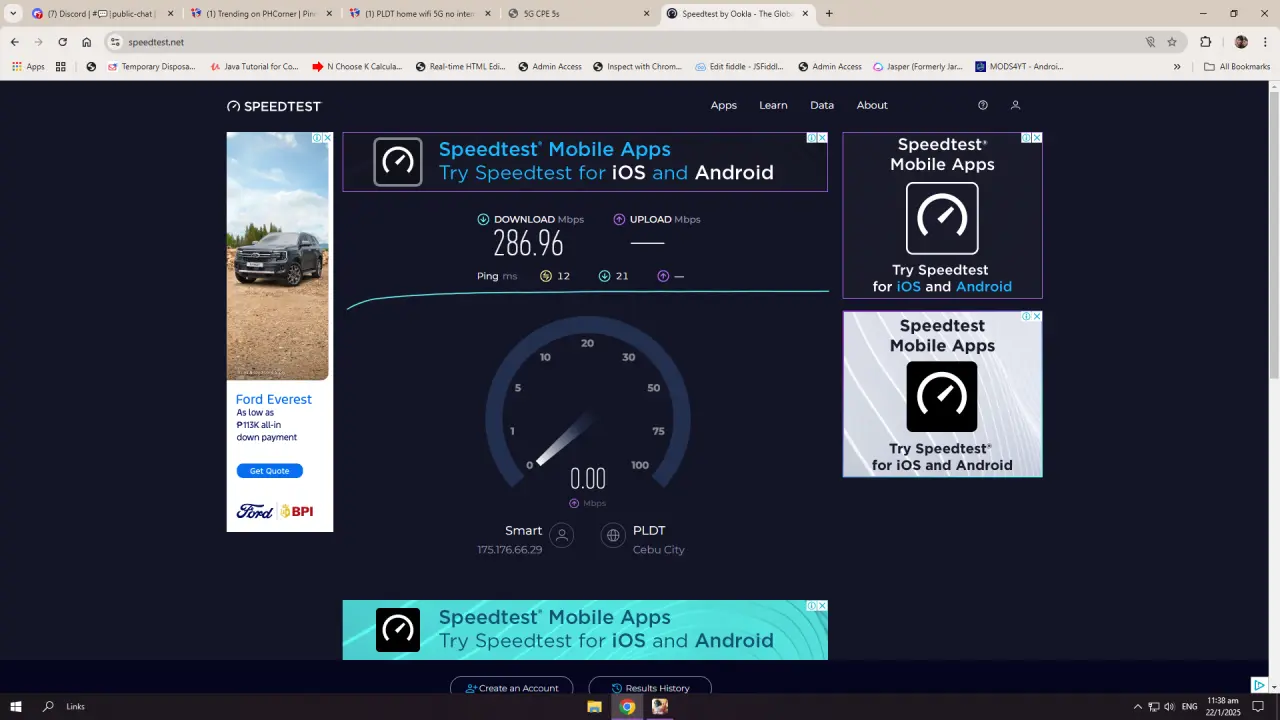Switch to PLDT home wifi 5G tab

point(420,14)
